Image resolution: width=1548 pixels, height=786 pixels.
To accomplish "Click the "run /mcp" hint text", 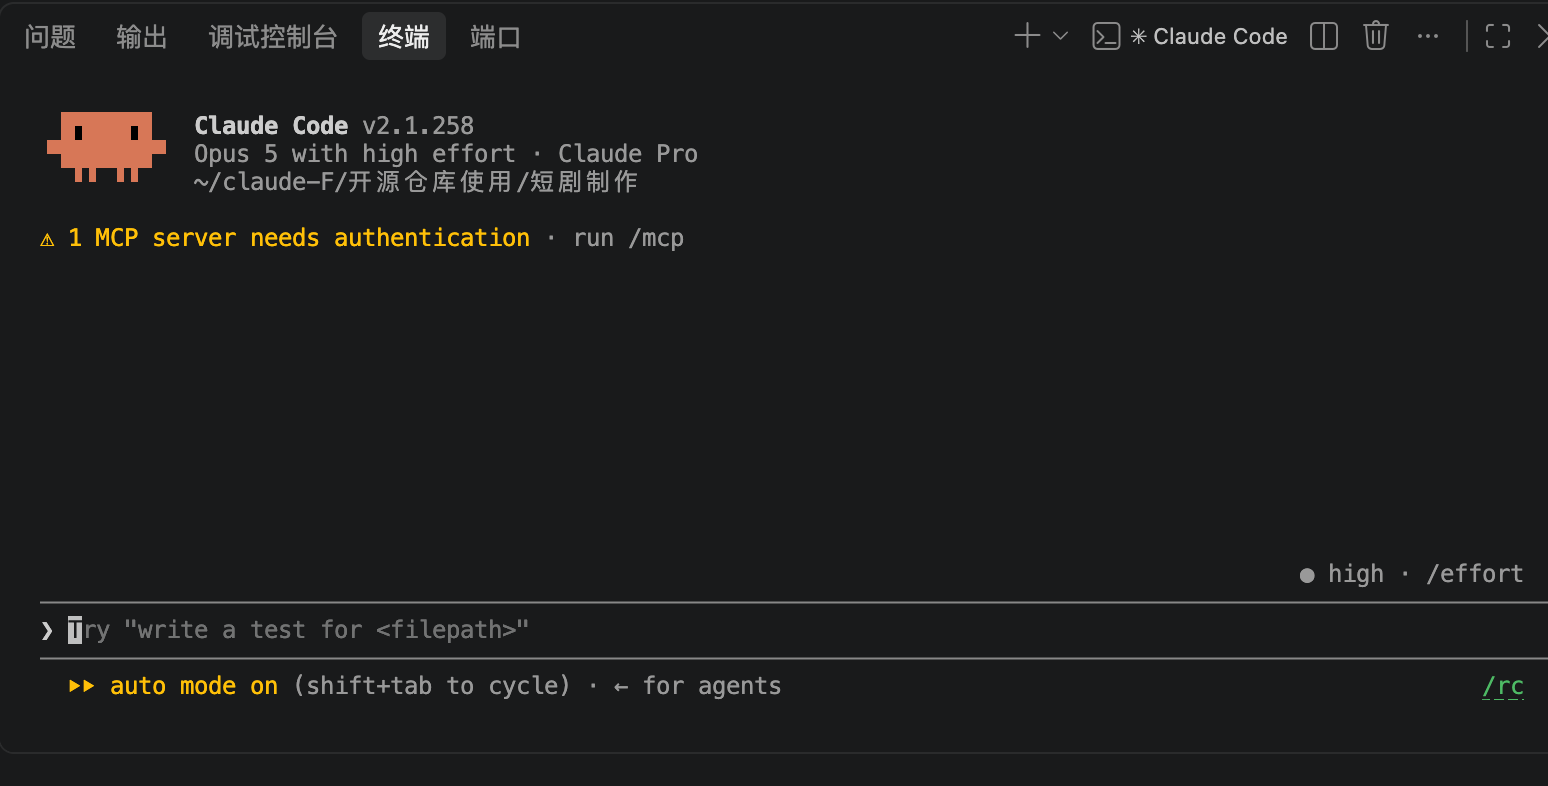I will 629,238.
